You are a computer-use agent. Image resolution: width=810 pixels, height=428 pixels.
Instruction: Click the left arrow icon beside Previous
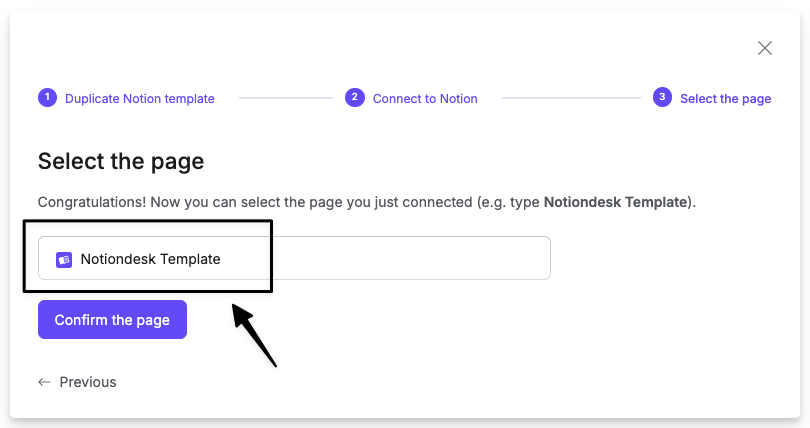point(44,382)
